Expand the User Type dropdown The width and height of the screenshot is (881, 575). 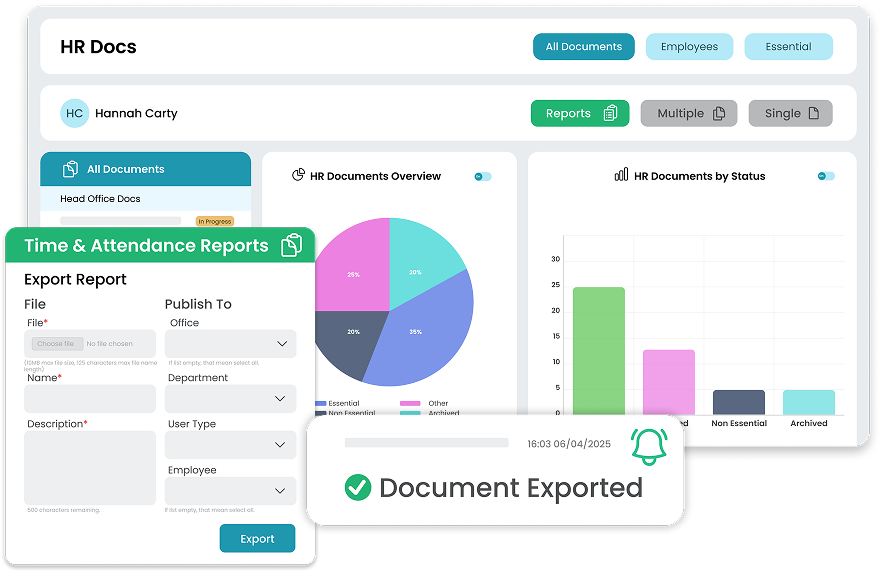(230, 445)
